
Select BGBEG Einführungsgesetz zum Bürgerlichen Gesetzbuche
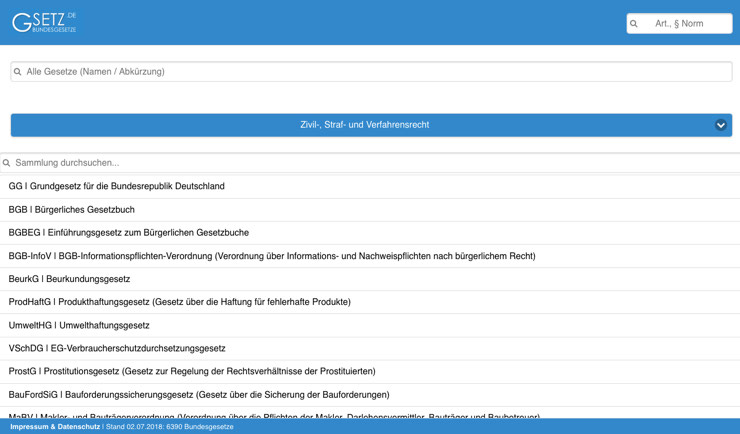point(129,233)
